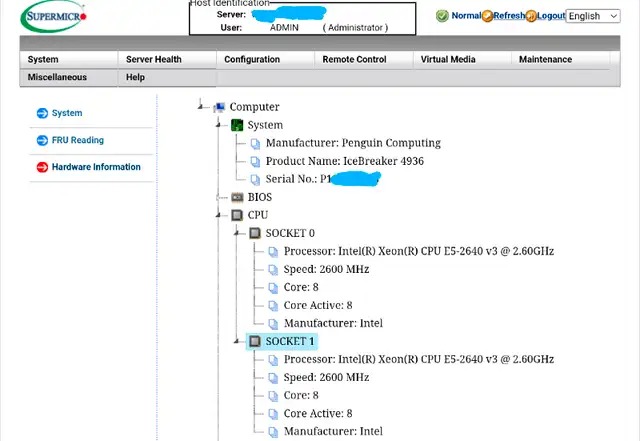Collapse the SOCKET 1 node
This screenshot has height=441, width=640.
(x=237, y=341)
